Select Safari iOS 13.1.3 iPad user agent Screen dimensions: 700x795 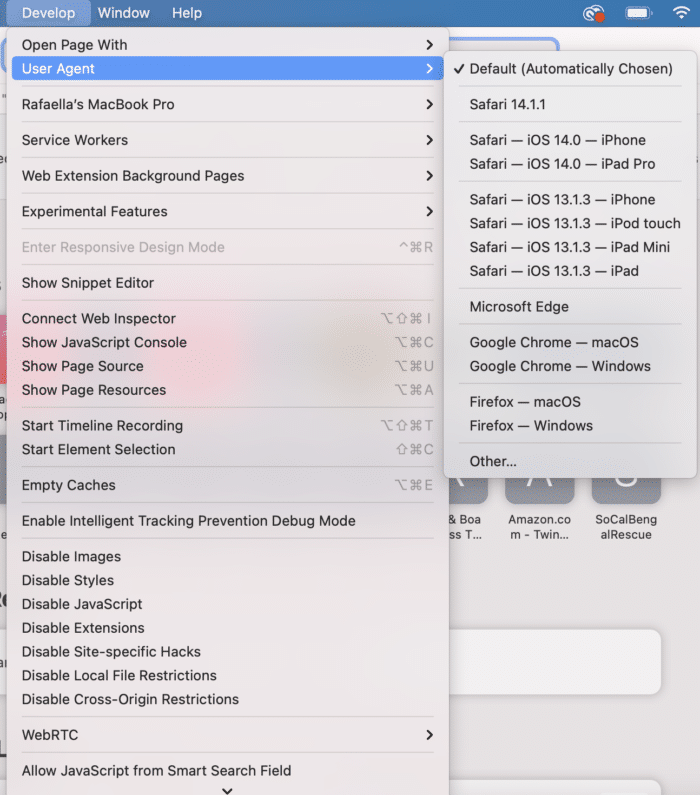[x=570, y=271]
